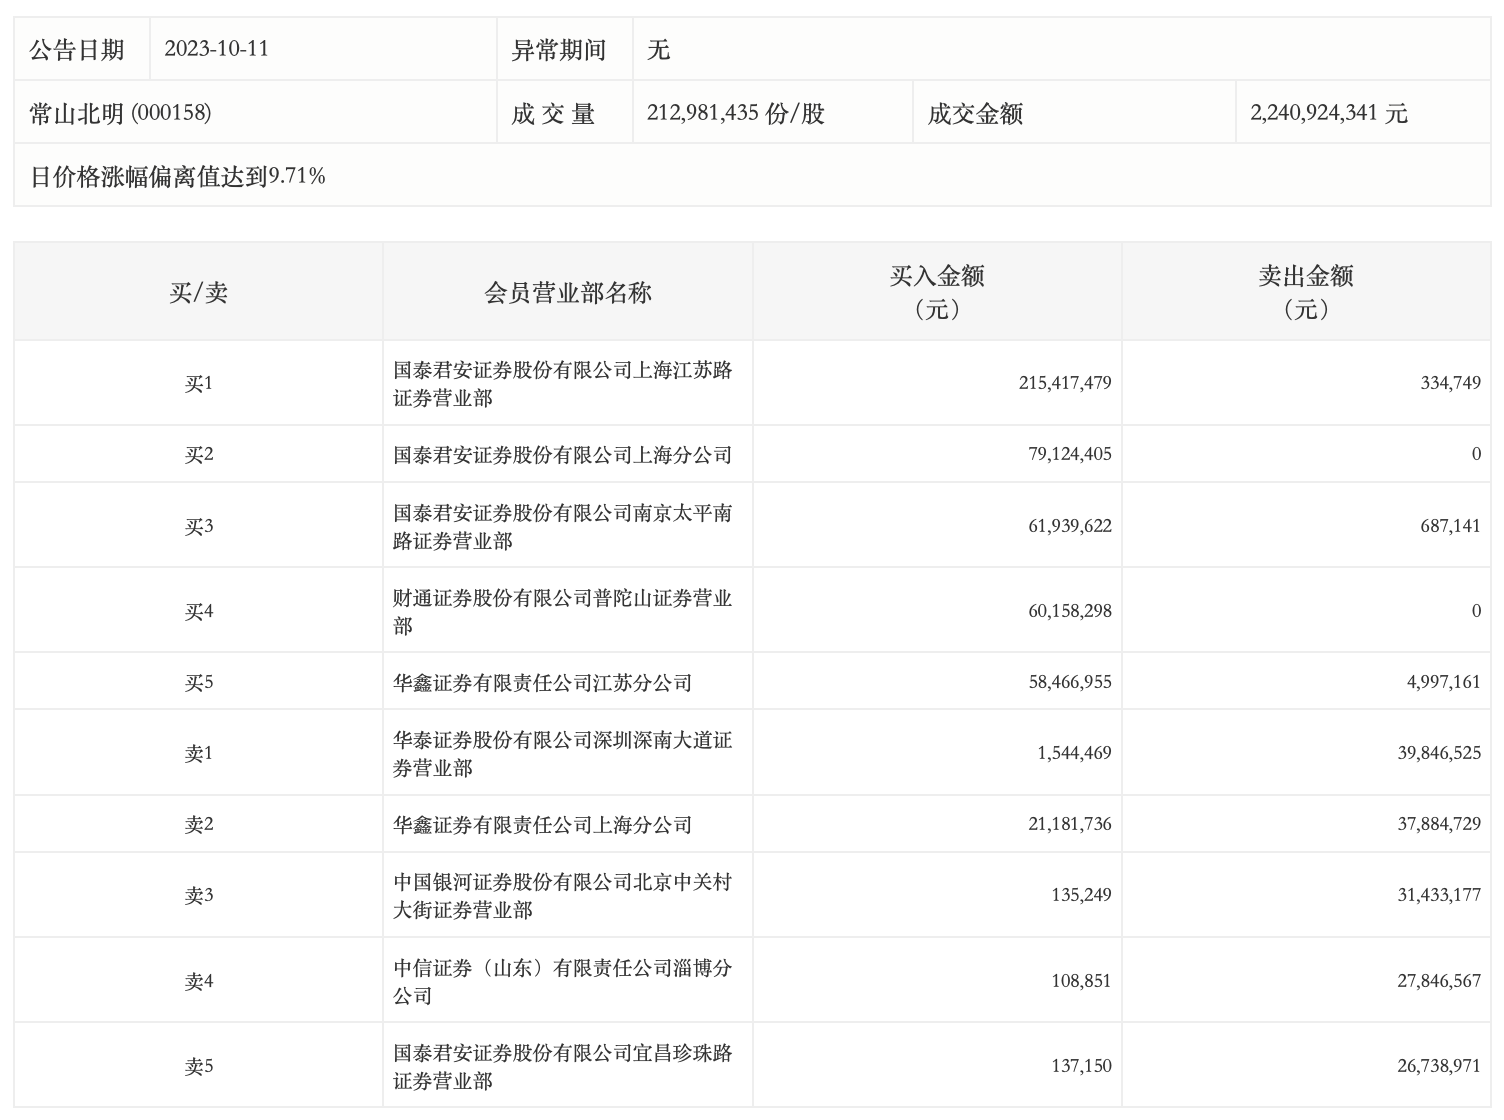
Task: Select buy amount 61,939,622
Action: pyautogui.click(x=1070, y=526)
